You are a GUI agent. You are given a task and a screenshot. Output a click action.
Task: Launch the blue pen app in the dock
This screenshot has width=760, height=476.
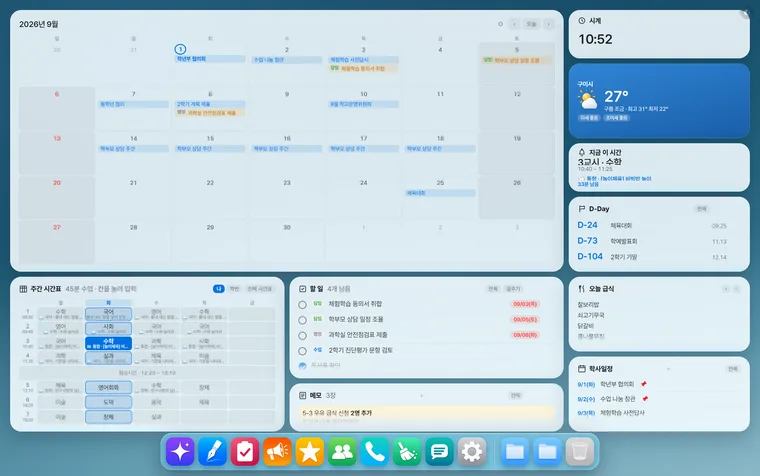[x=212, y=452]
